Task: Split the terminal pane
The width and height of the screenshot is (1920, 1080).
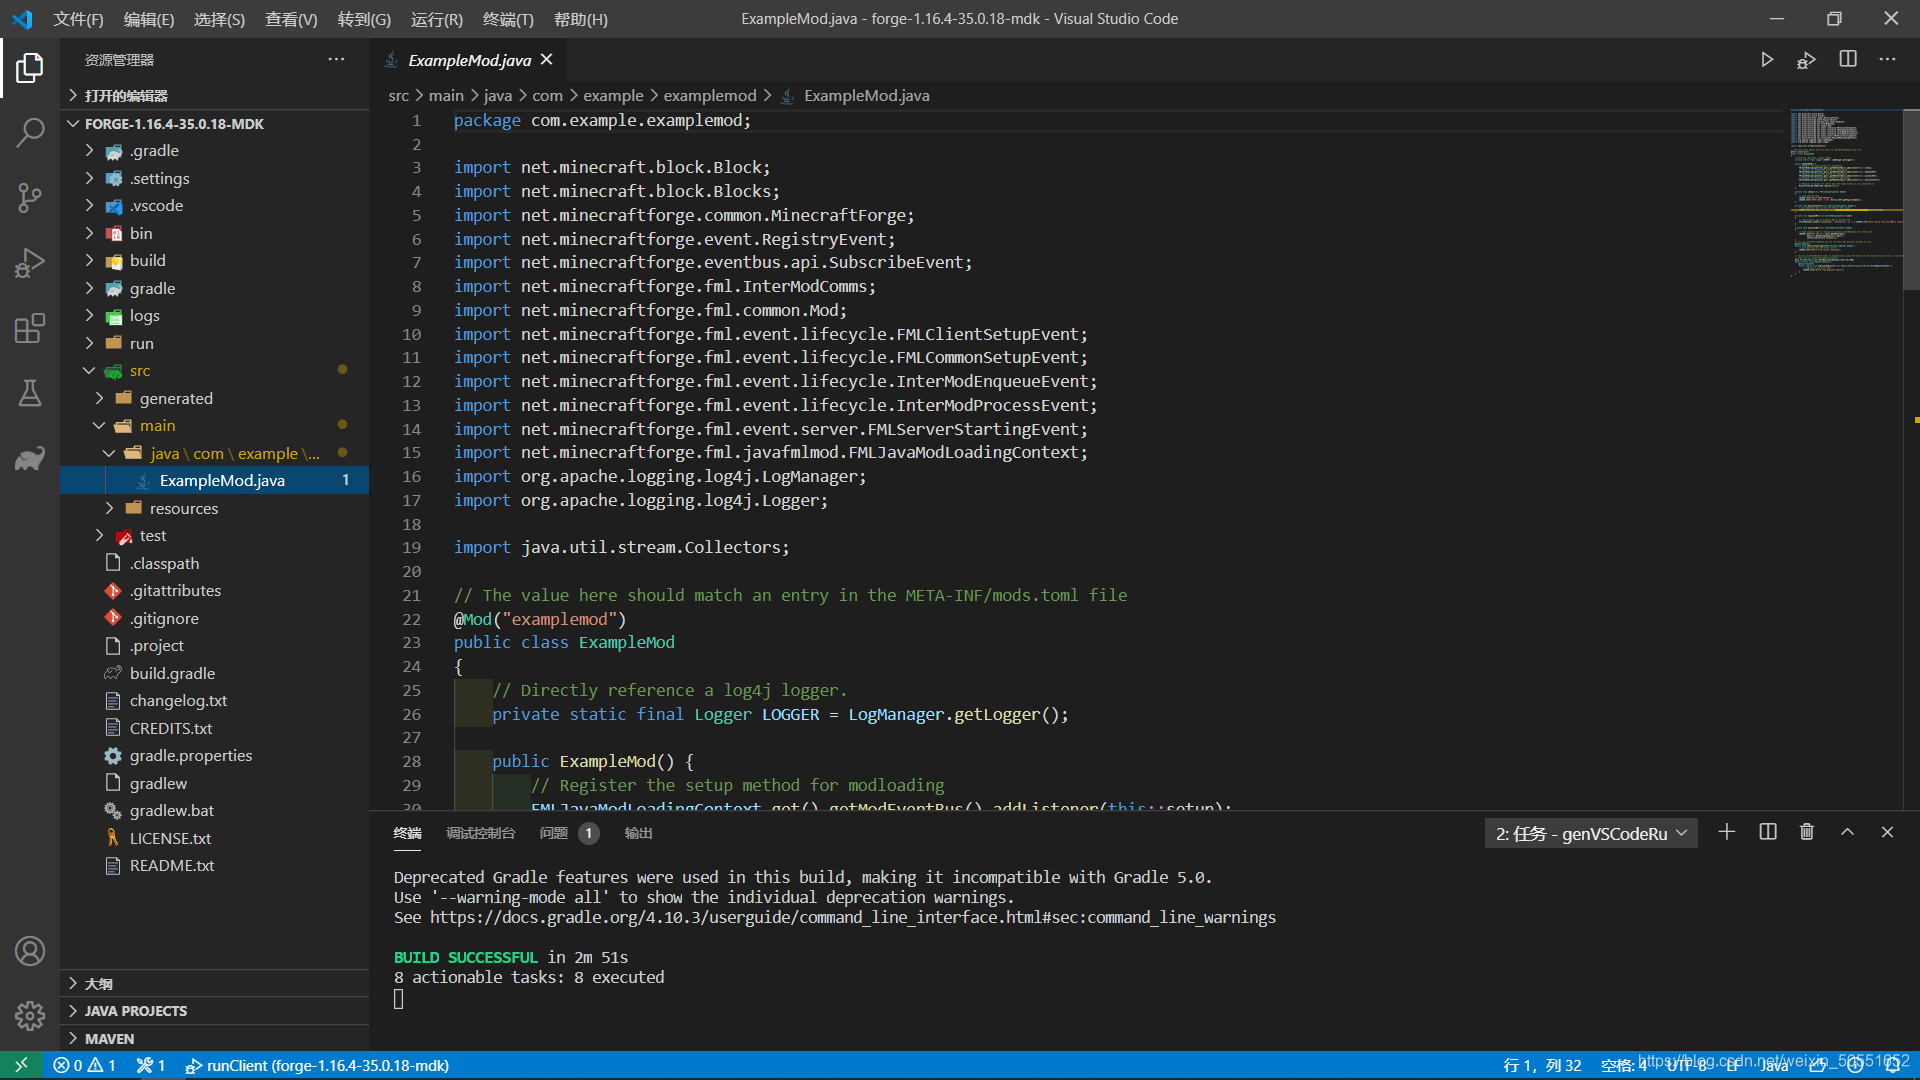Action: (x=1768, y=832)
